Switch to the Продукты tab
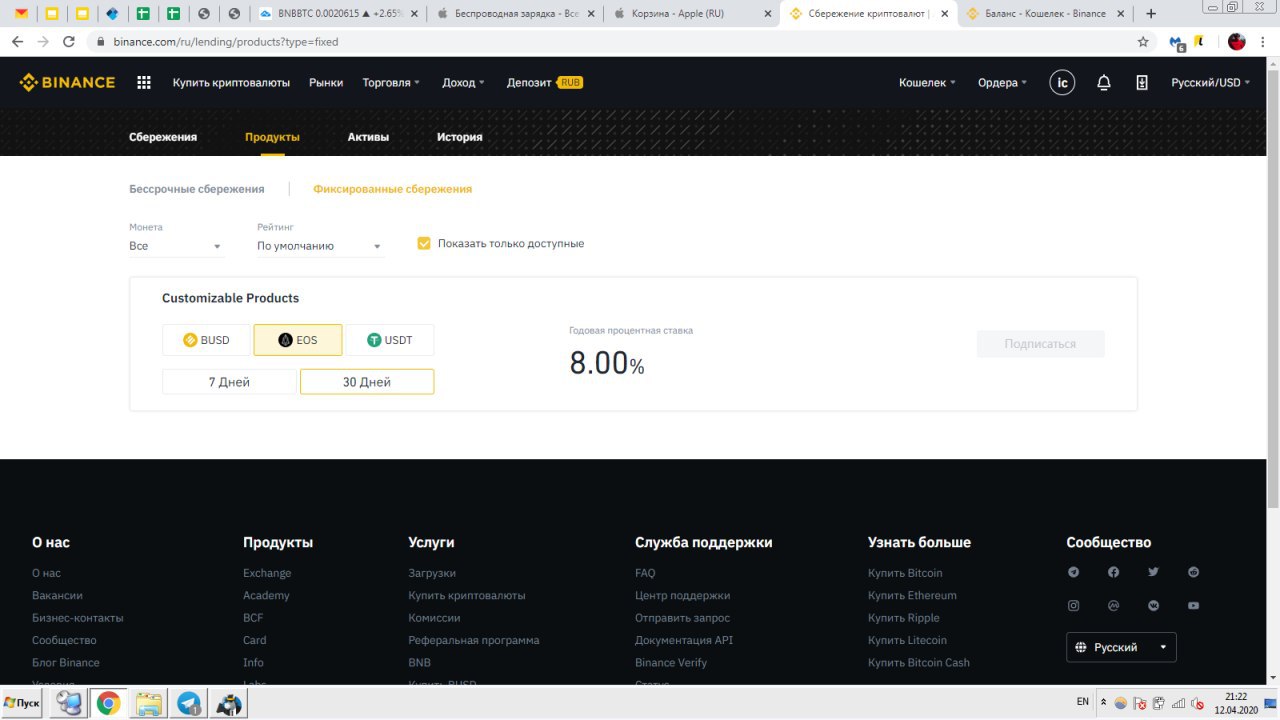The width and height of the screenshot is (1280, 720). click(272, 137)
